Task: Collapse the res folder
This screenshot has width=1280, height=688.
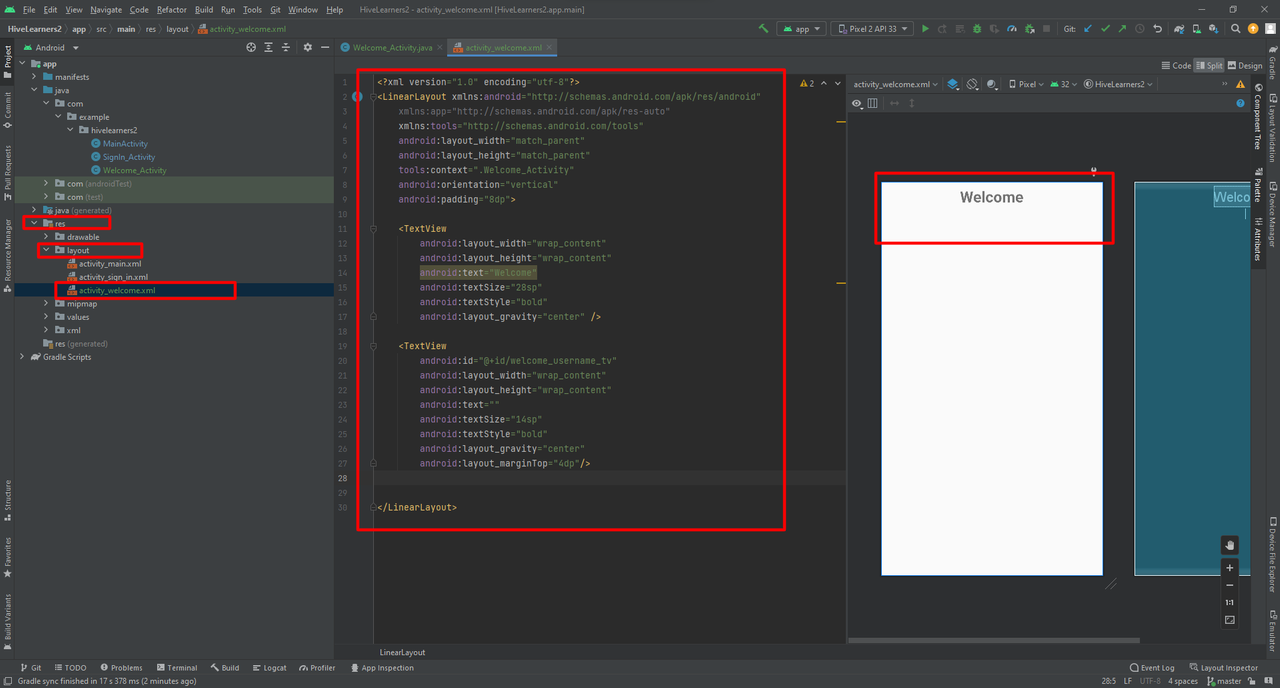Action: click(34, 223)
